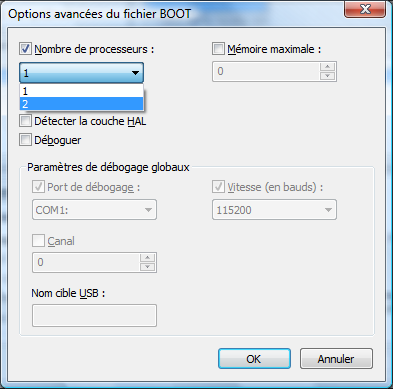Close the Options avancées dialog window

point(365,9)
